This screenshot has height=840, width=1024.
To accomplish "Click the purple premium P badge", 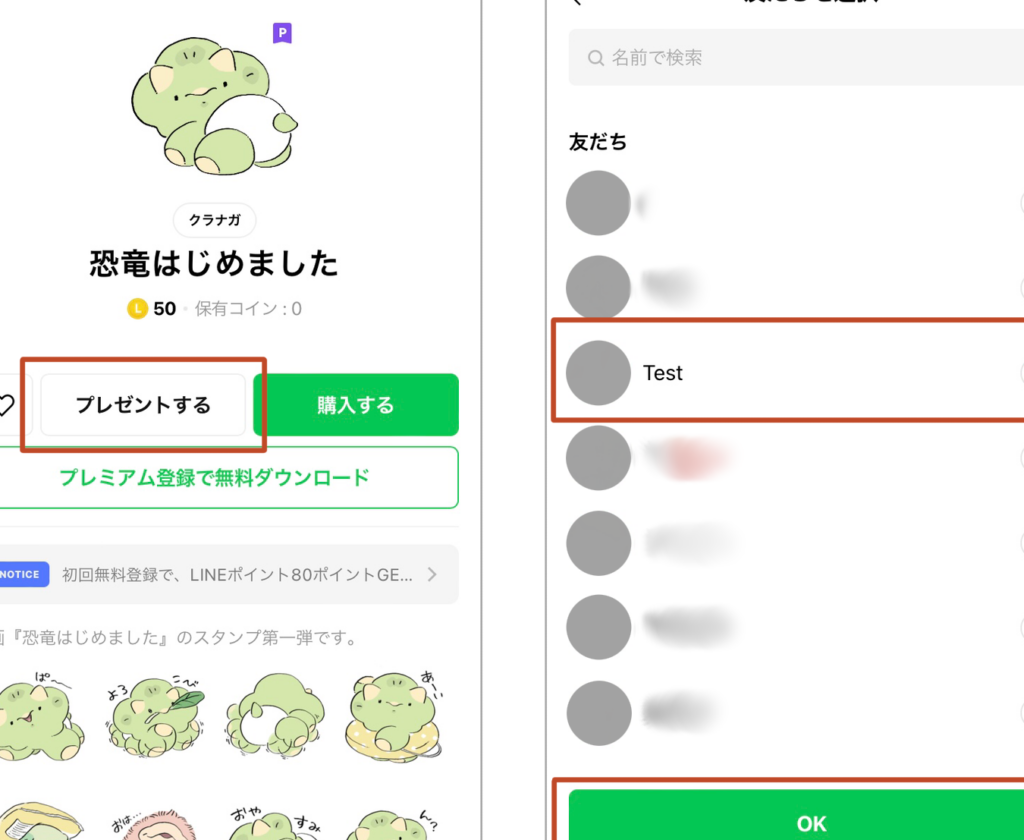I will point(282,33).
